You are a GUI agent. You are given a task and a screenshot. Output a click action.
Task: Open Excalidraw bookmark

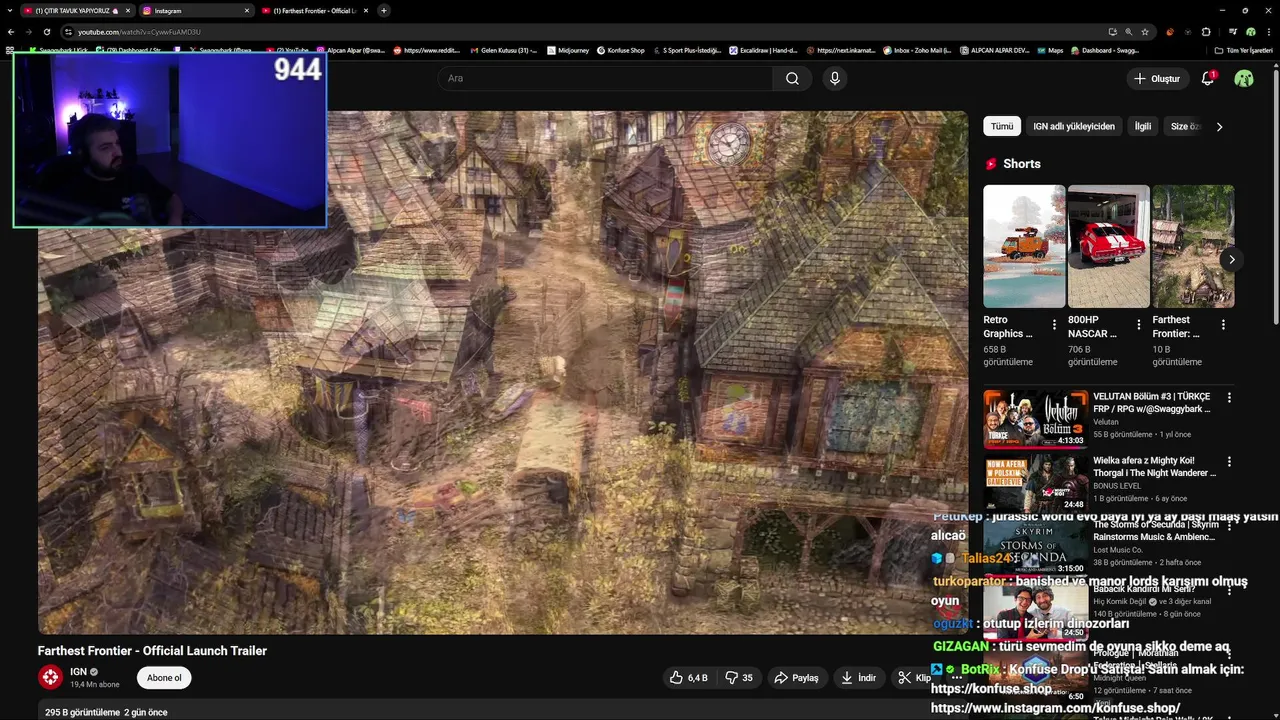tap(763, 50)
